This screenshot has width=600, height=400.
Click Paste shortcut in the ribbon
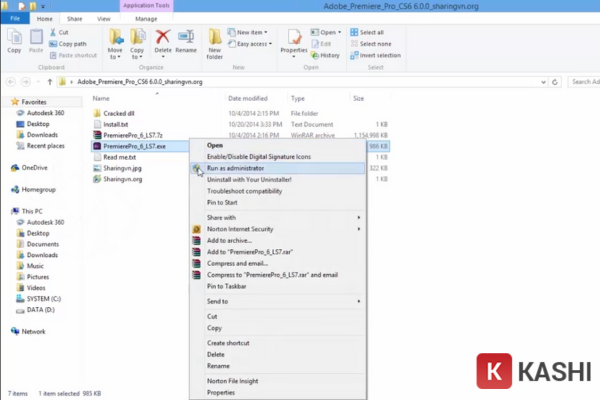(73, 55)
